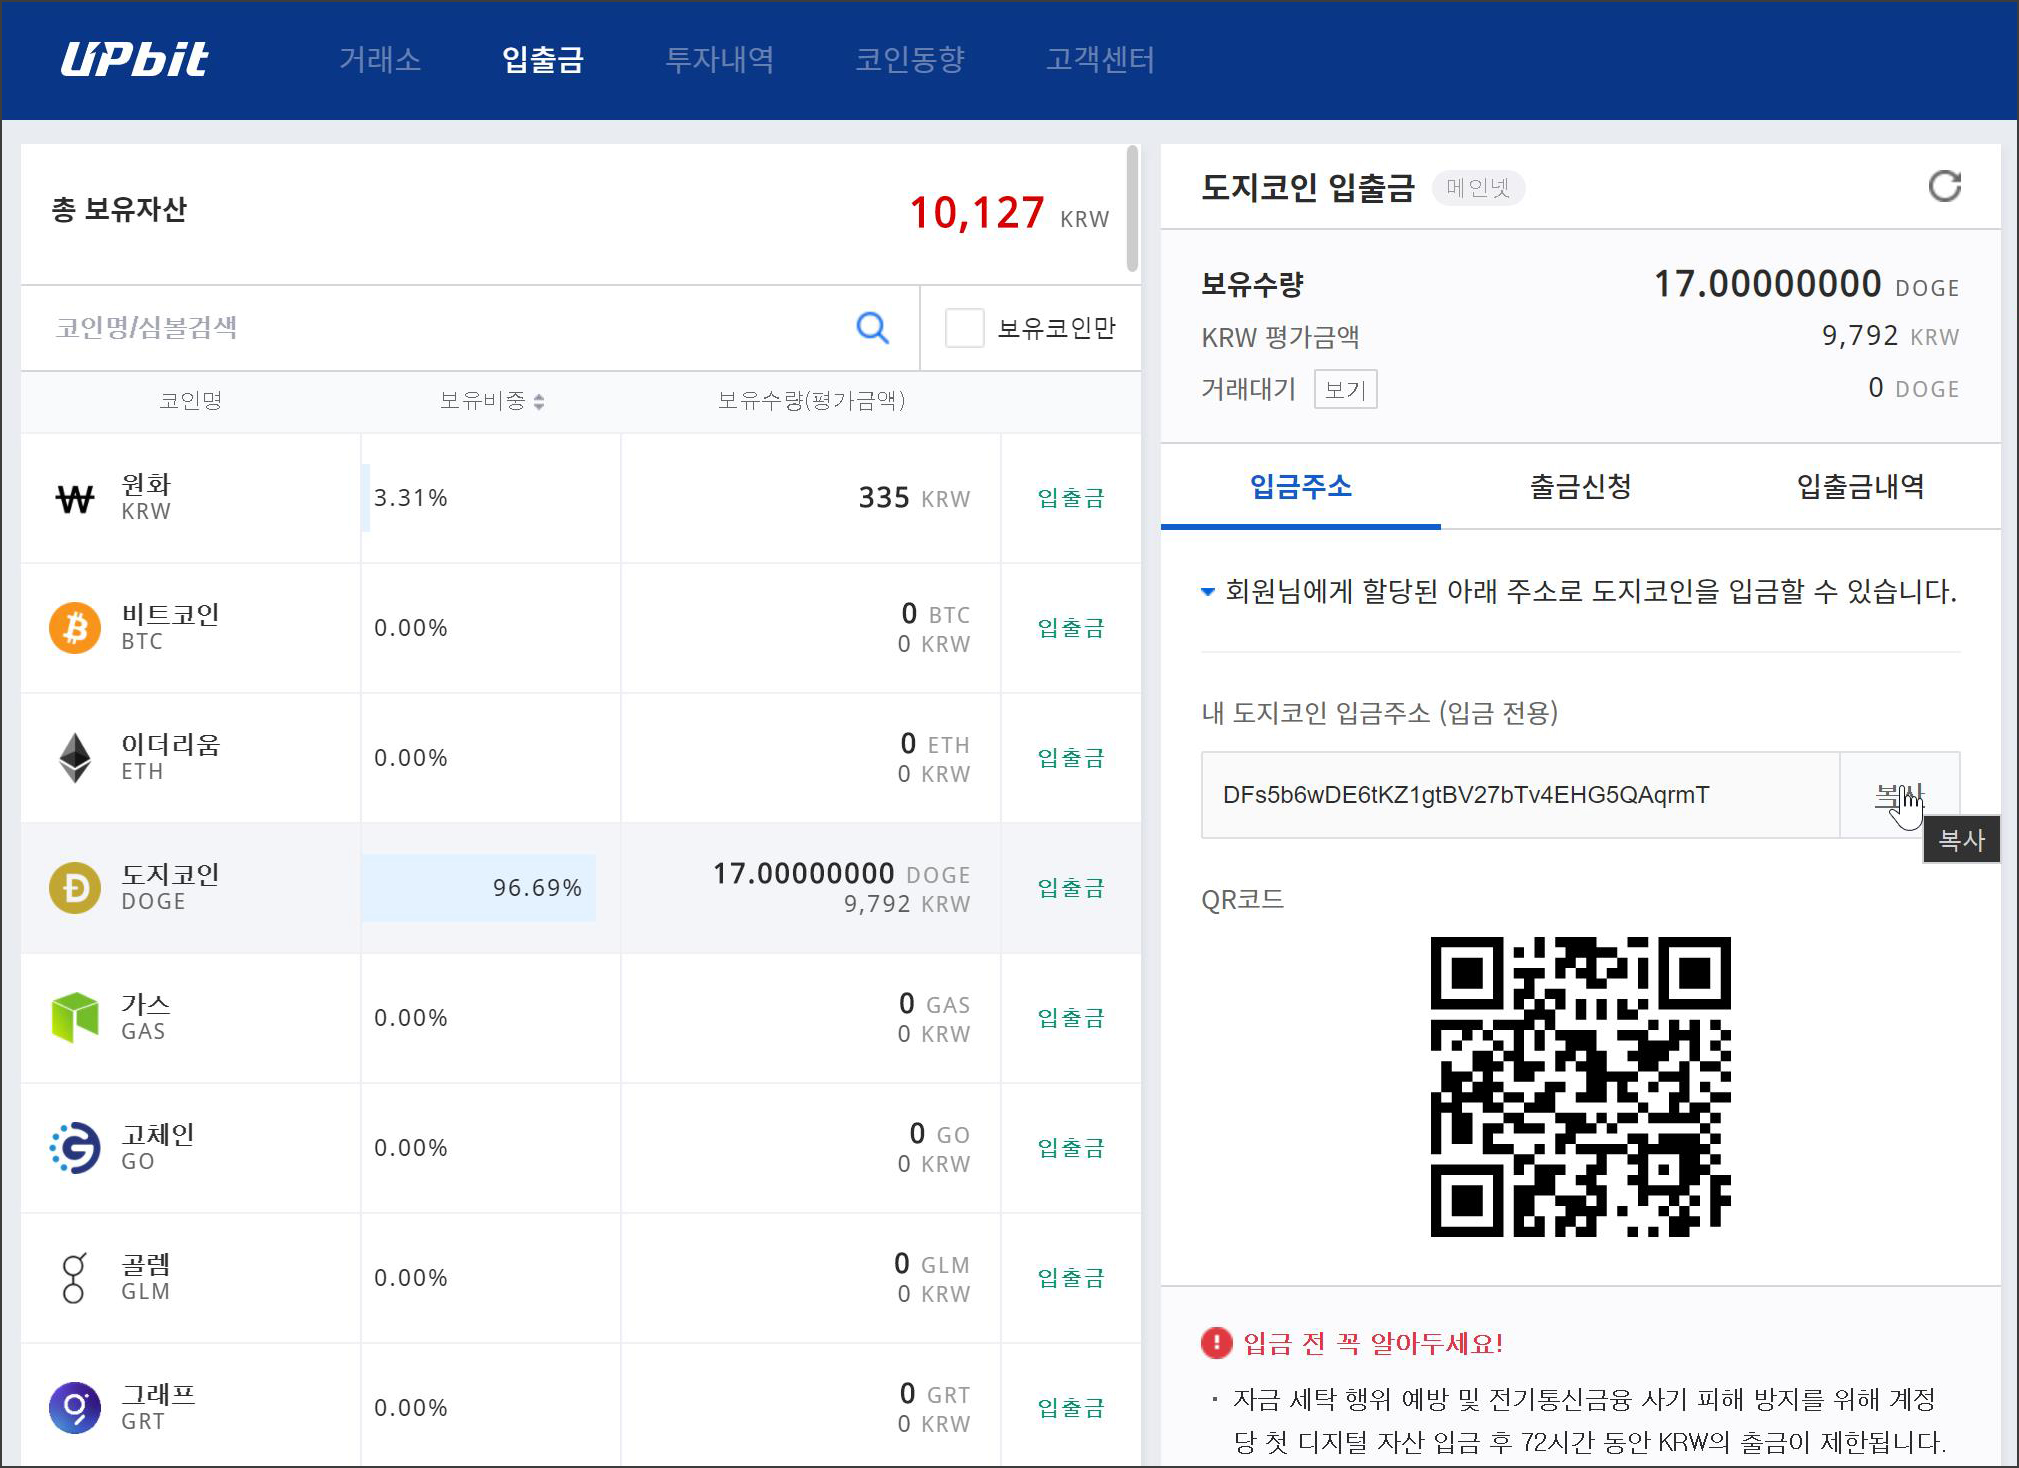Switch to the 입출금내역 tab
Viewport: 2019px width, 1468px height.
1860,487
